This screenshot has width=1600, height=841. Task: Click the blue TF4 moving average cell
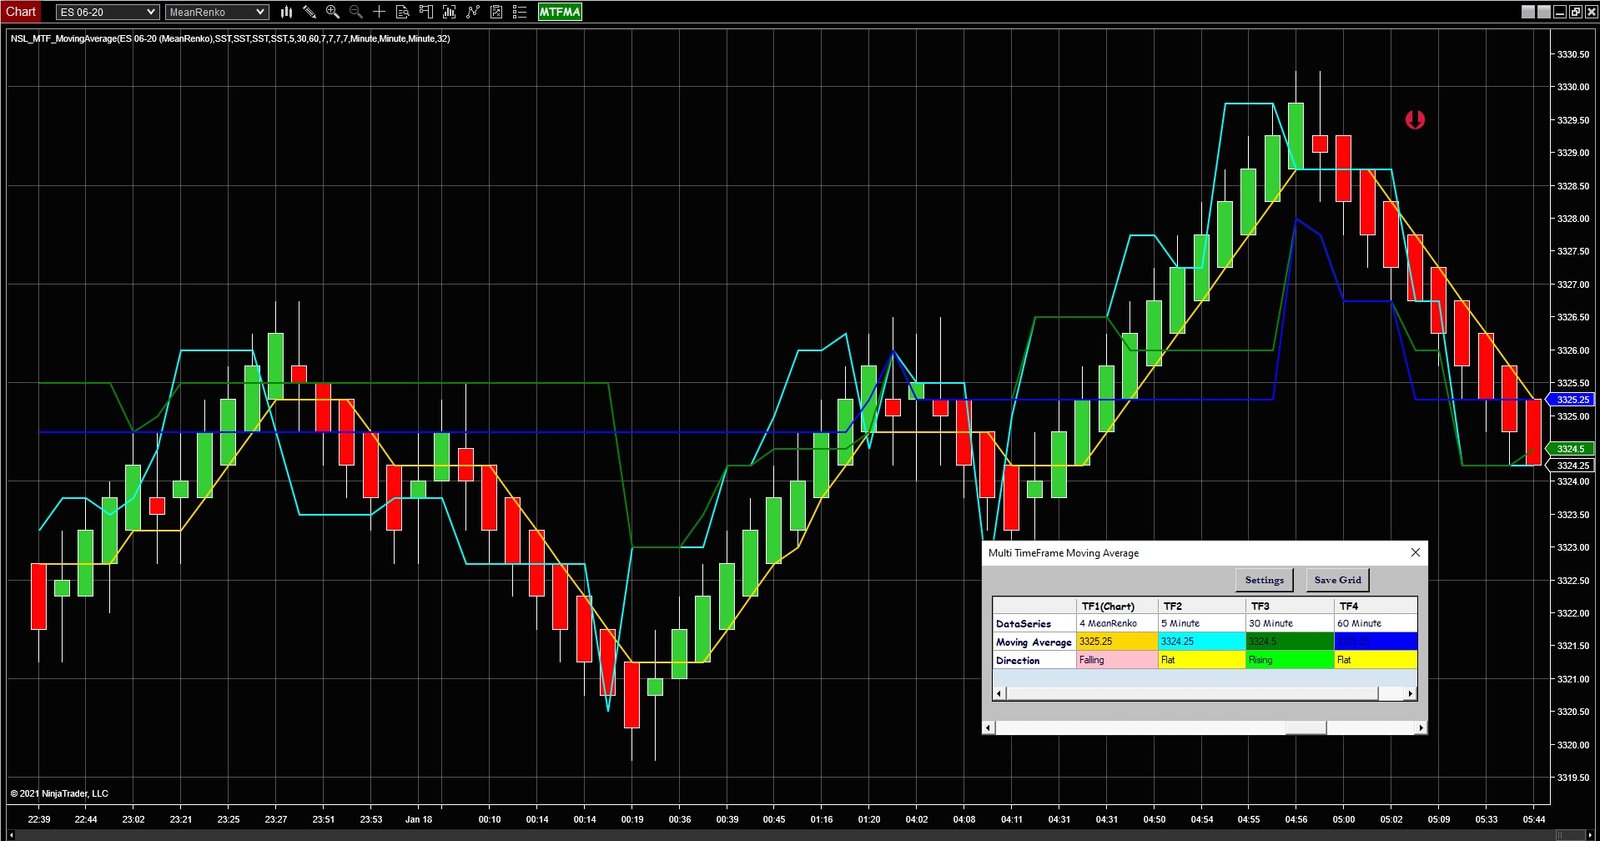pyautogui.click(x=1375, y=641)
